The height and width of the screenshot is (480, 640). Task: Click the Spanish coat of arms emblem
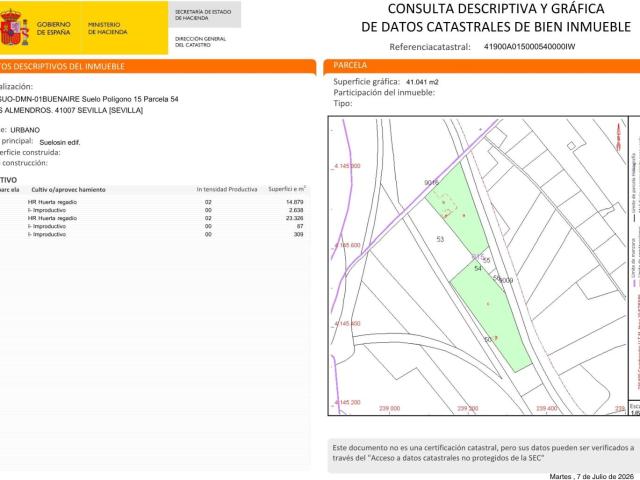click(x=15, y=27)
